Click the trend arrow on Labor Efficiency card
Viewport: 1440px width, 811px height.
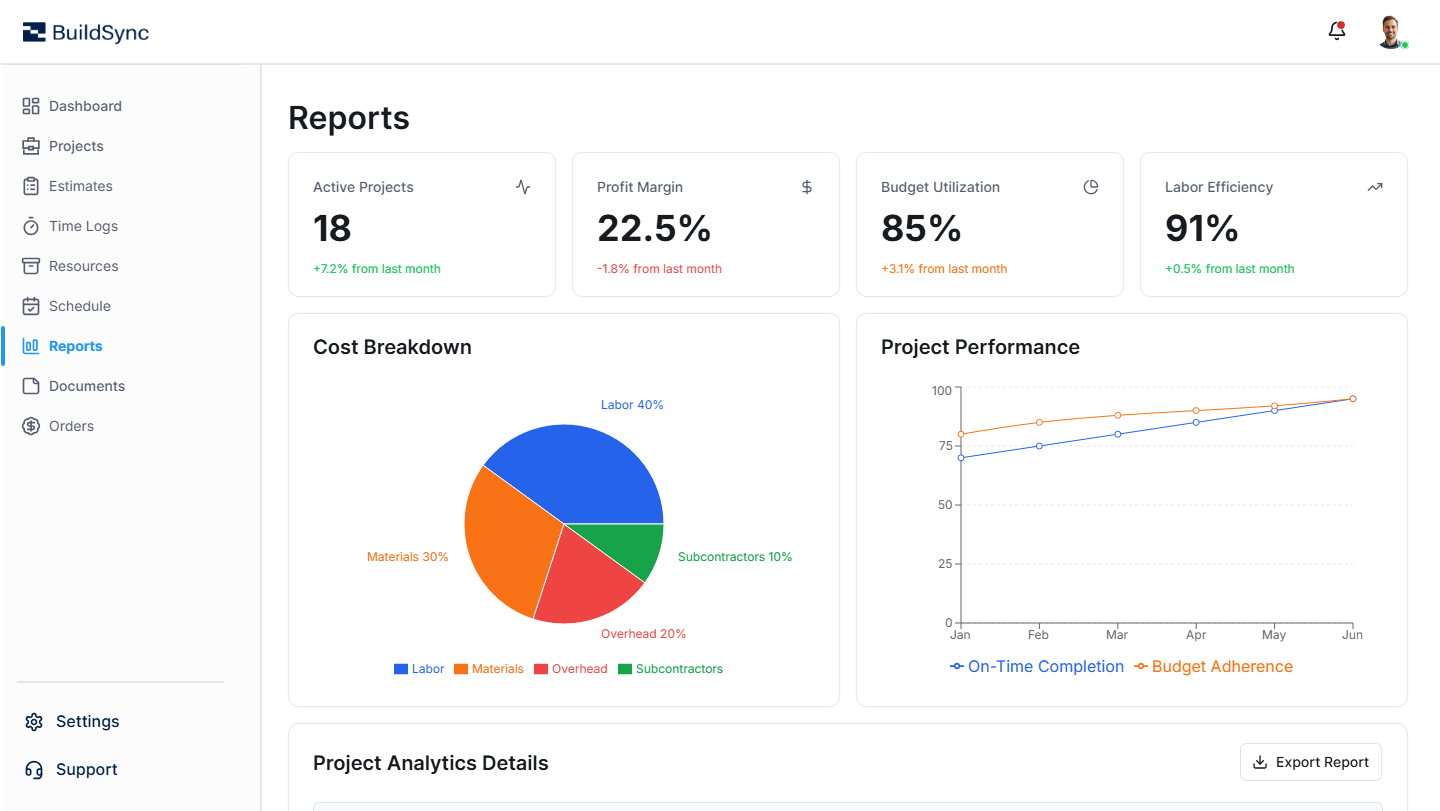pyautogui.click(x=1374, y=187)
